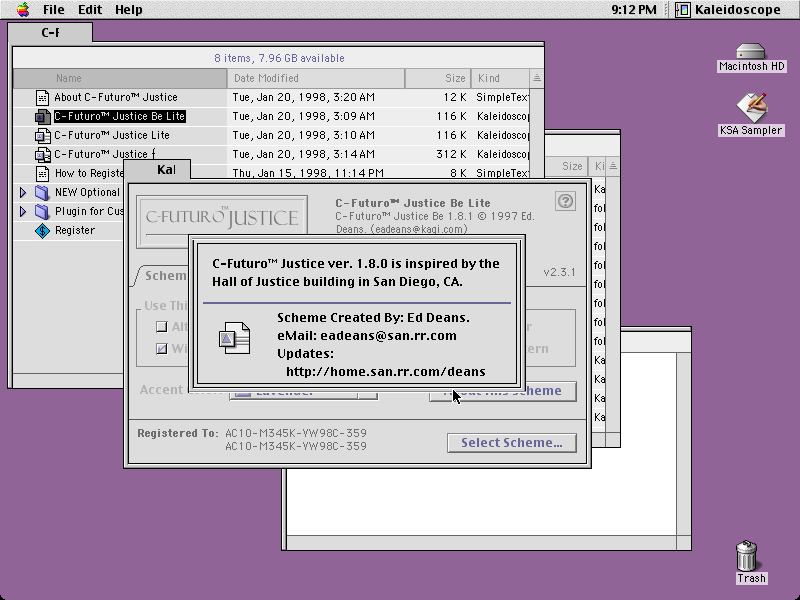Click the 9:12 PM menu bar clock

click(634, 10)
